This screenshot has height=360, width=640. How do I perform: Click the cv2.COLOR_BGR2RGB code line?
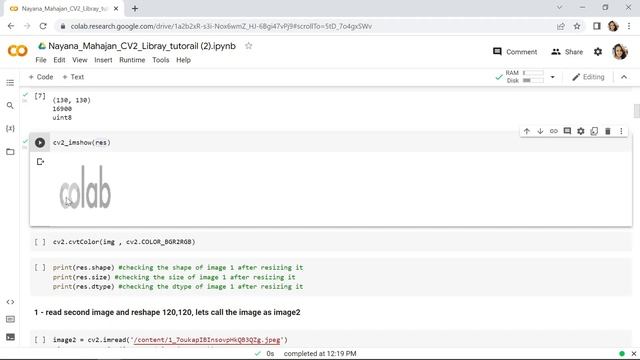coord(124,242)
